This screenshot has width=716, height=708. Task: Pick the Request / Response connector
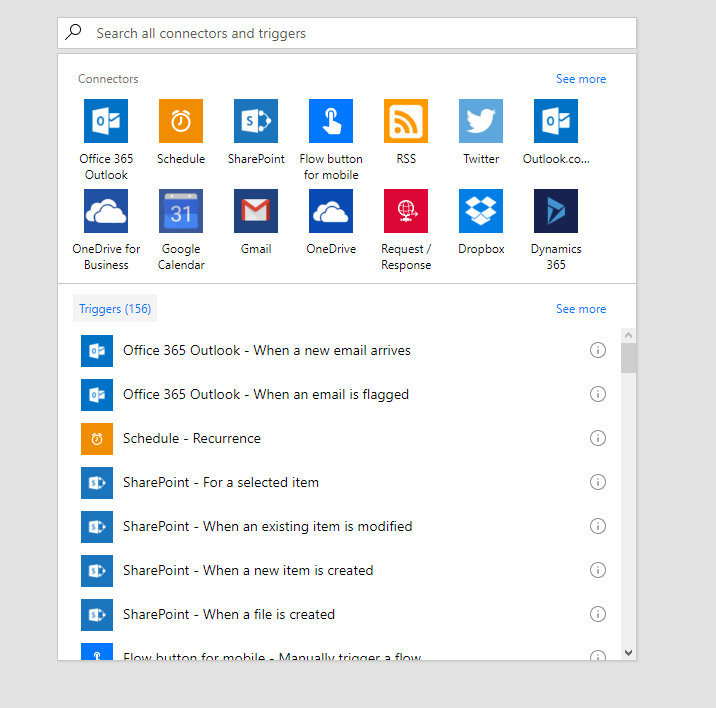coord(406,211)
